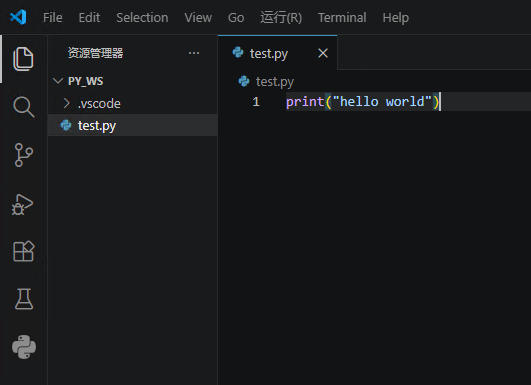Open the Selection menu
This screenshot has width=531, height=385.
pyautogui.click(x=142, y=18)
